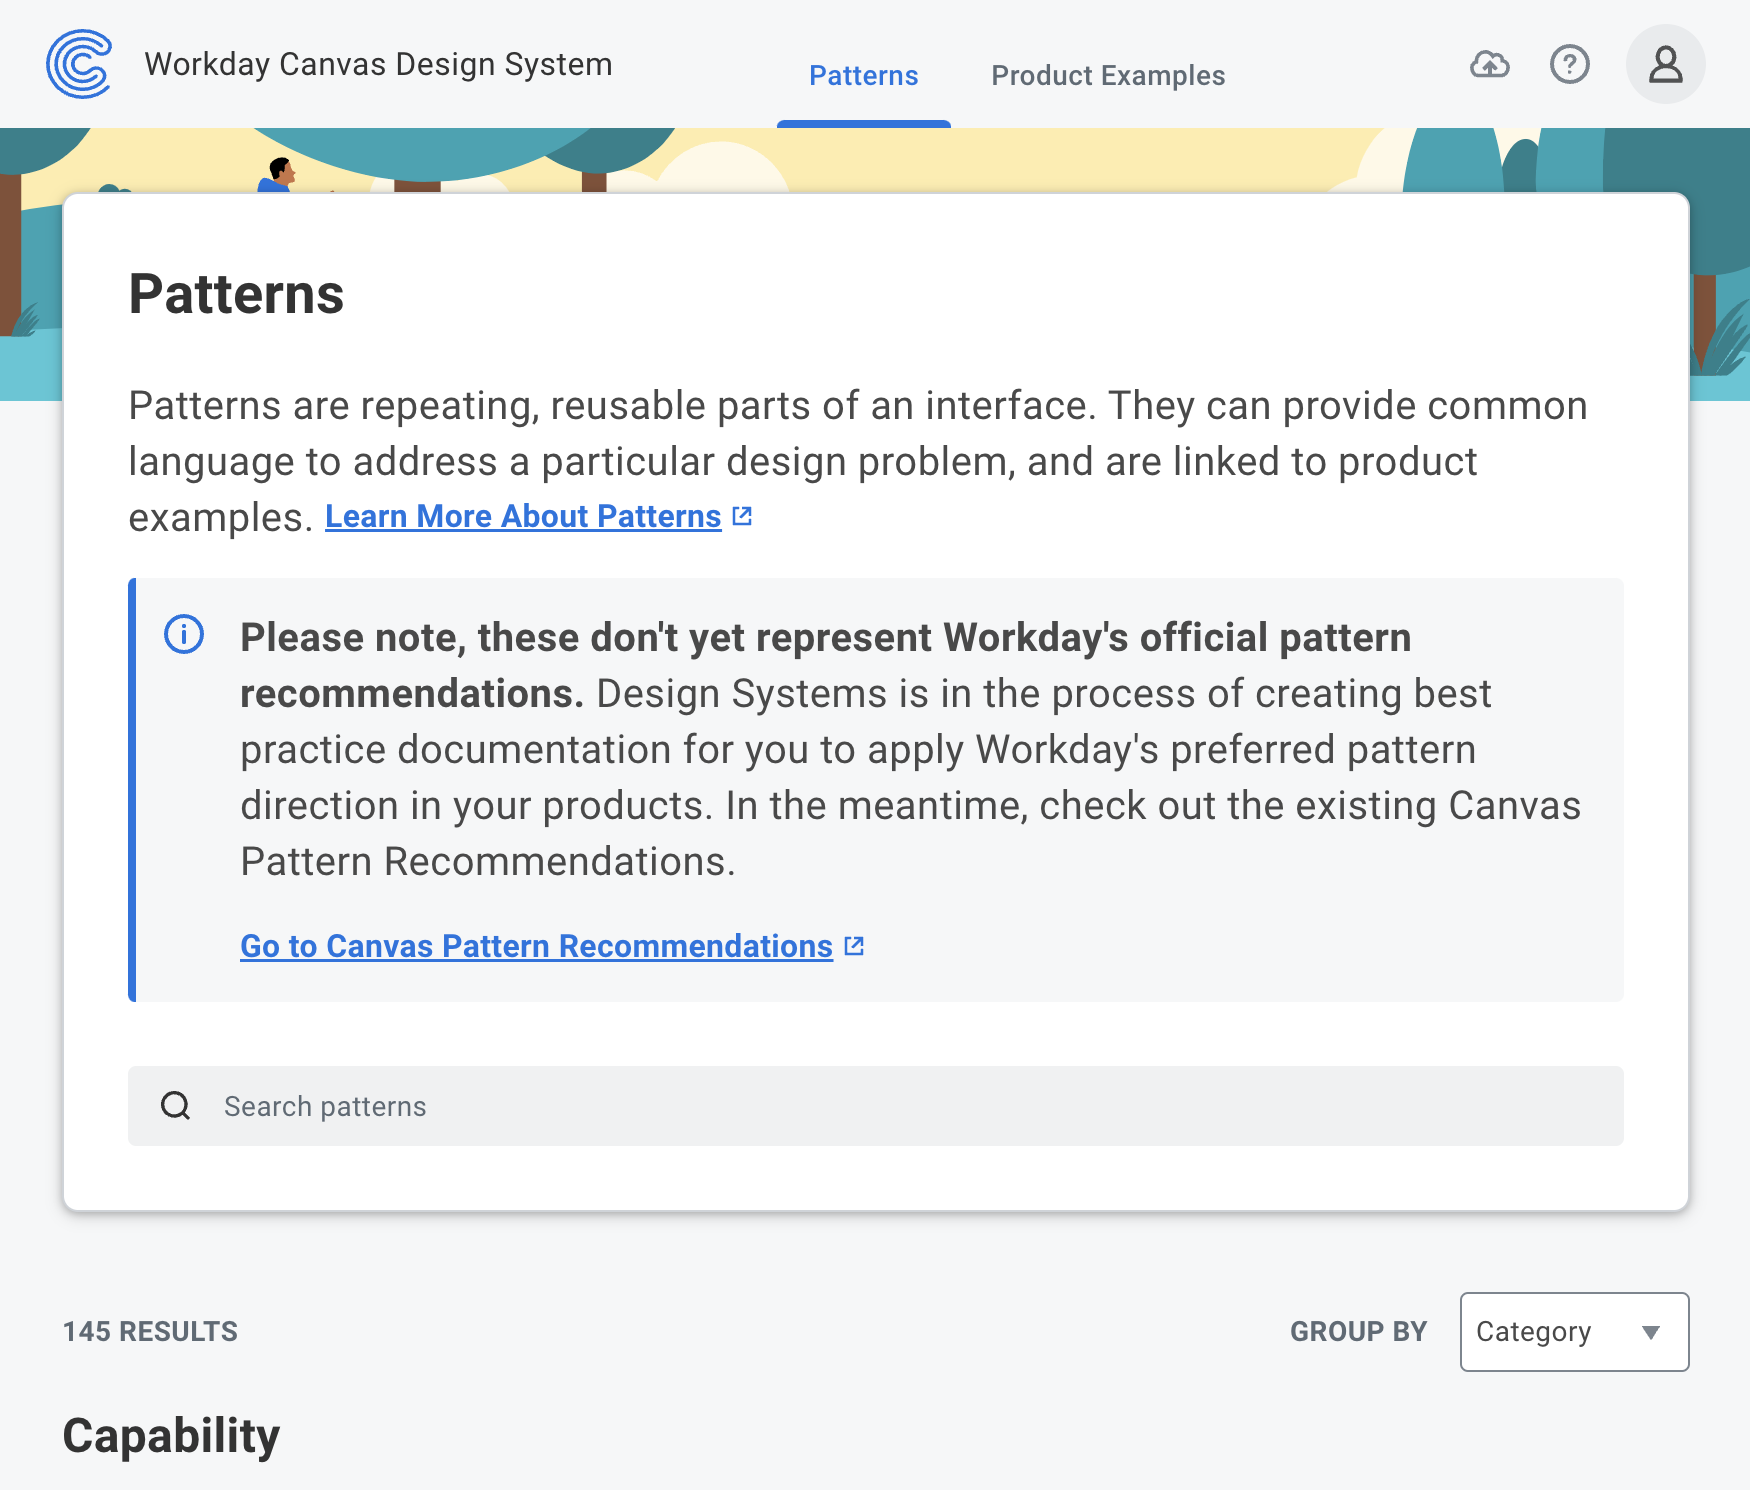Open the cloud upload icon

(1490, 64)
